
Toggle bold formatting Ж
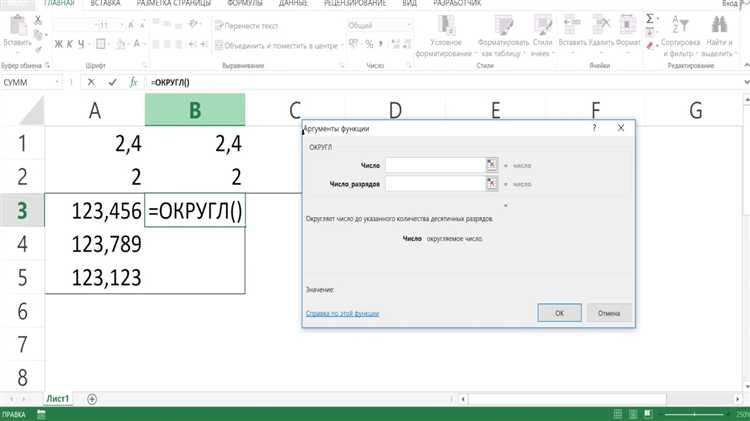pyautogui.click(x=58, y=44)
